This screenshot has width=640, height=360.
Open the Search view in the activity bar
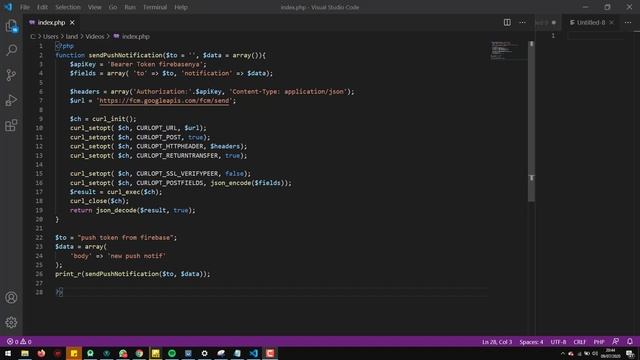(11, 50)
